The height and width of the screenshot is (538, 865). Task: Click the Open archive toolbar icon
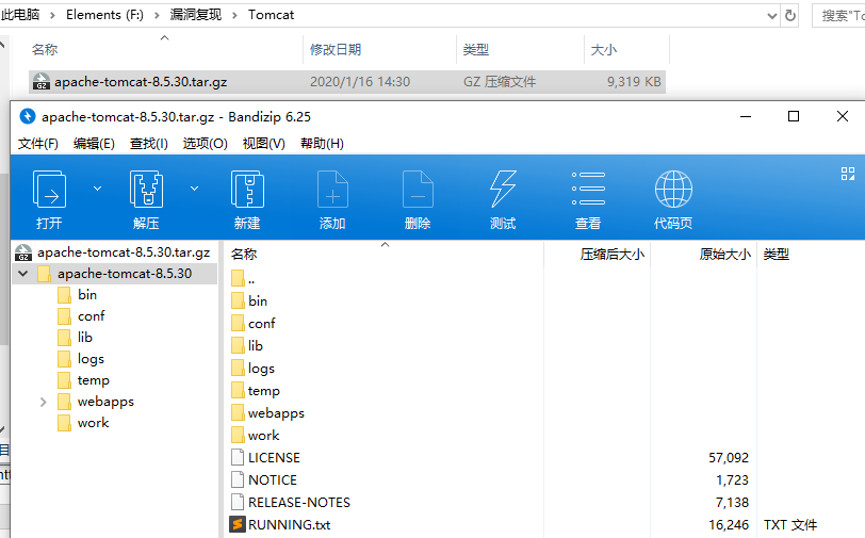coord(50,189)
